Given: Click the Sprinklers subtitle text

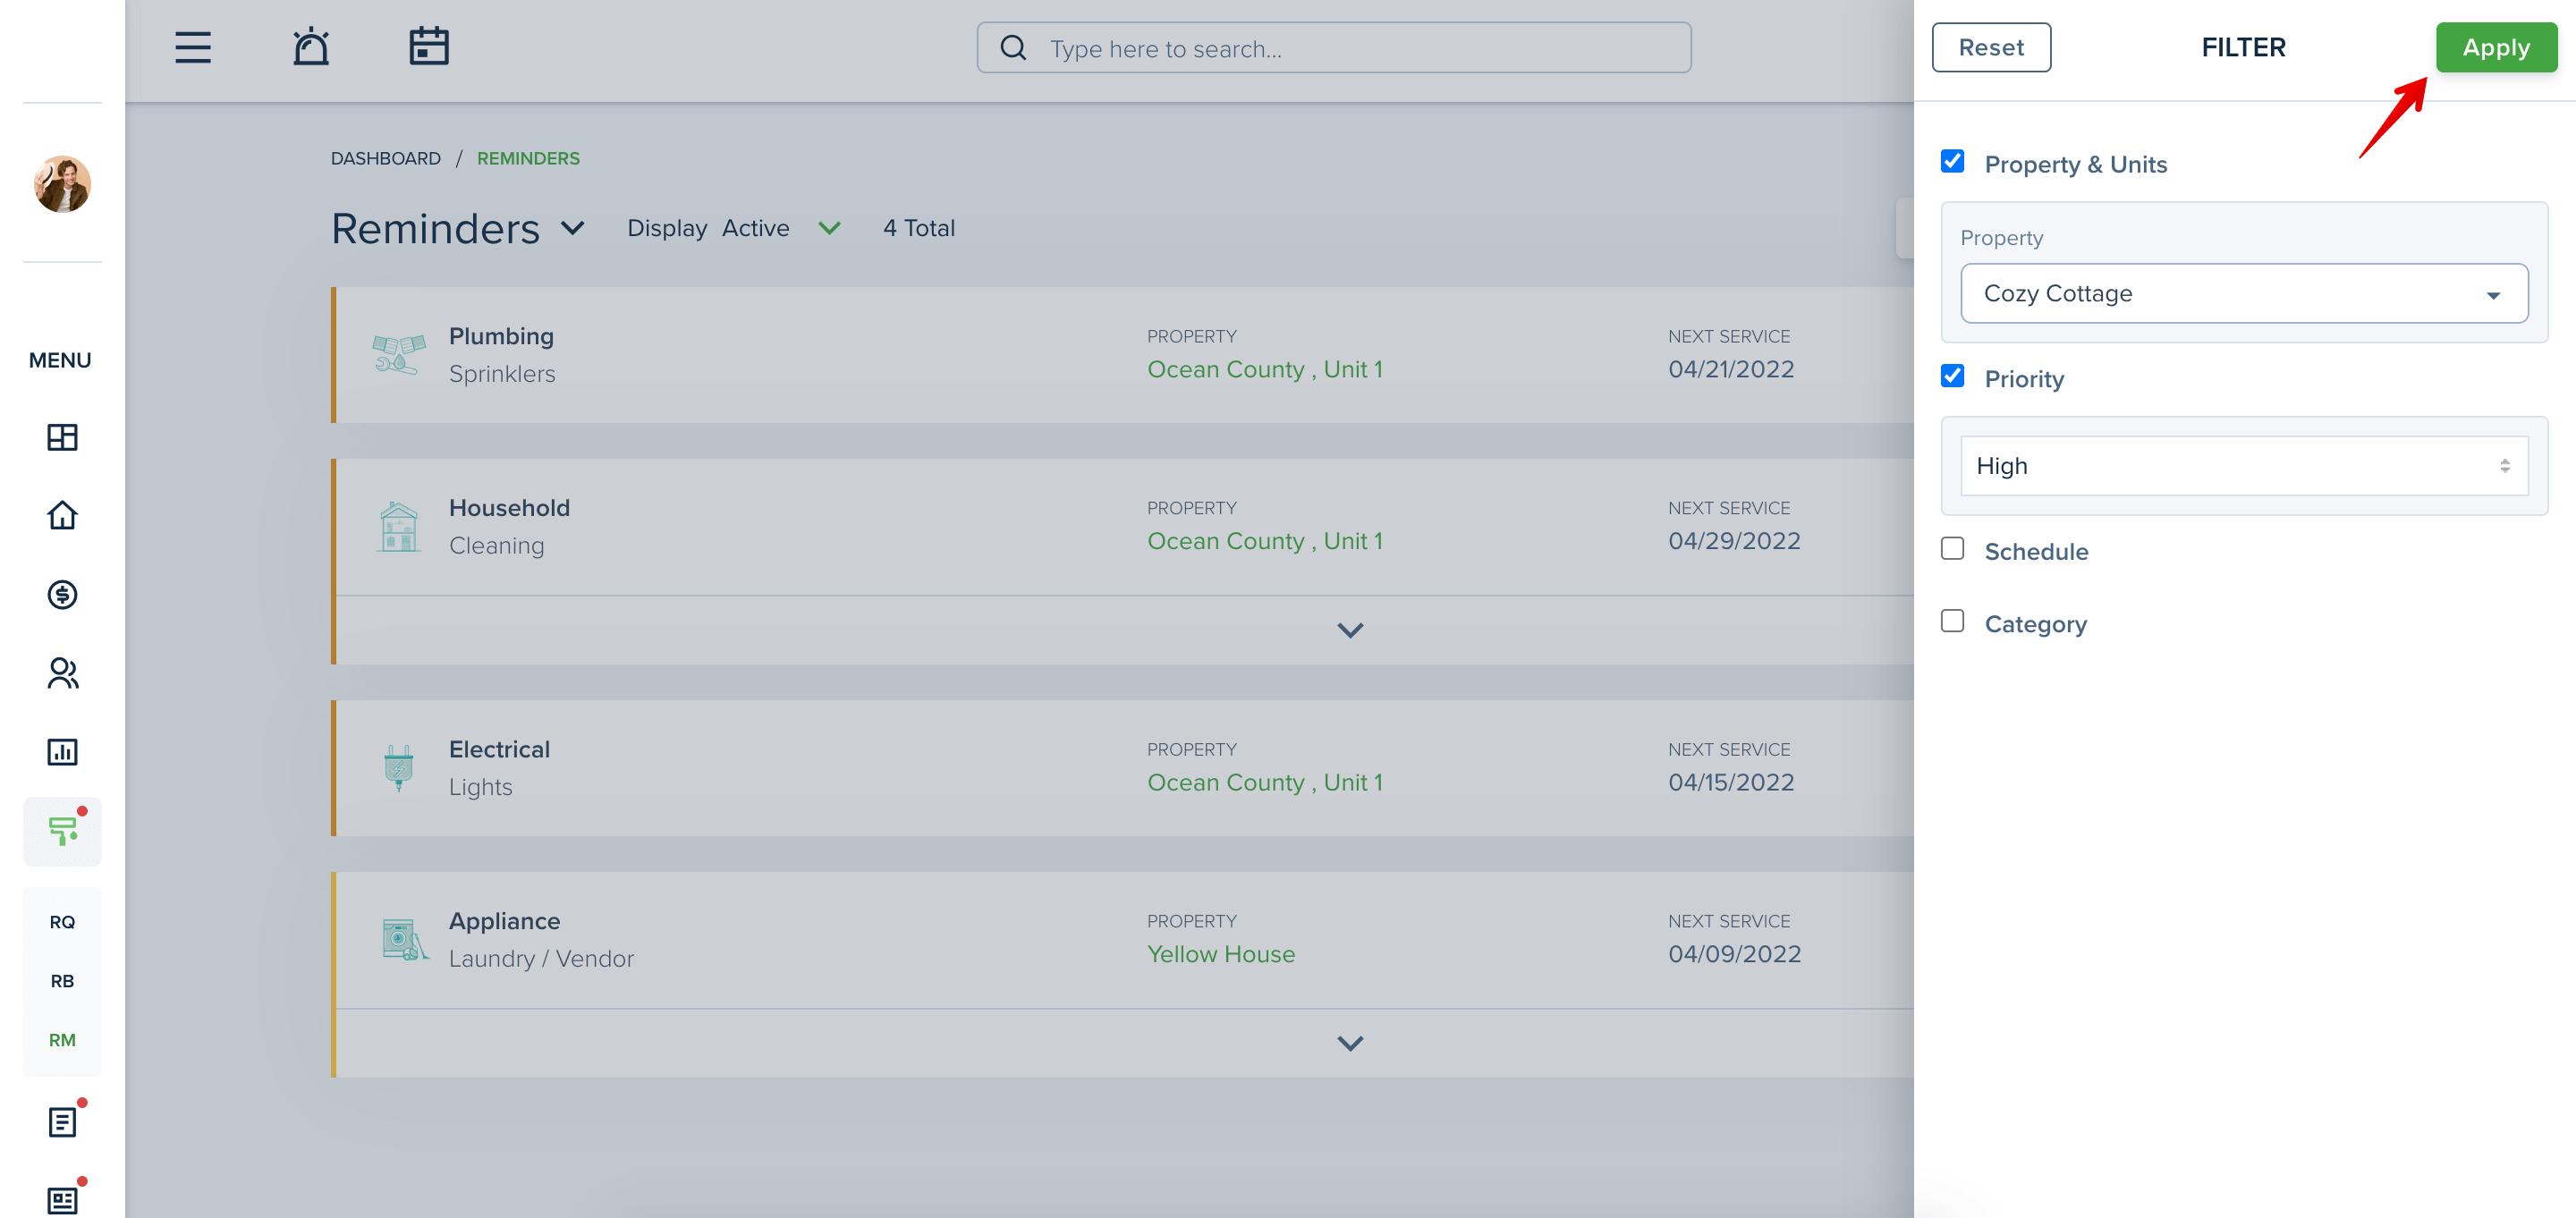Looking at the screenshot, I should click(501, 374).
